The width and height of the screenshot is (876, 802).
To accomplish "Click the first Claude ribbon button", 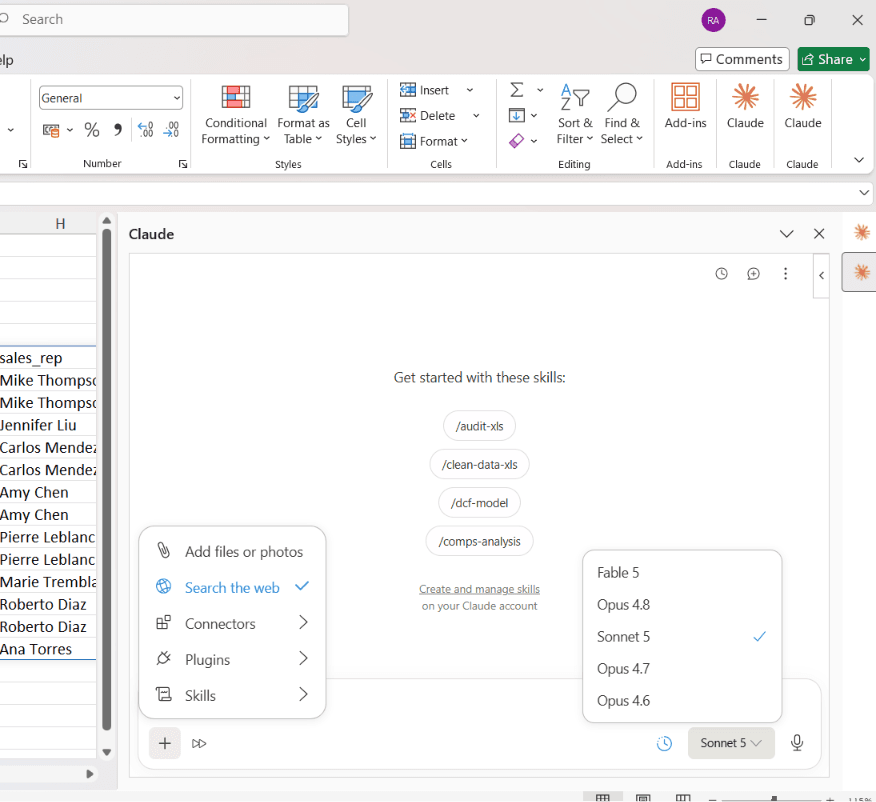I will click(745, 107).
